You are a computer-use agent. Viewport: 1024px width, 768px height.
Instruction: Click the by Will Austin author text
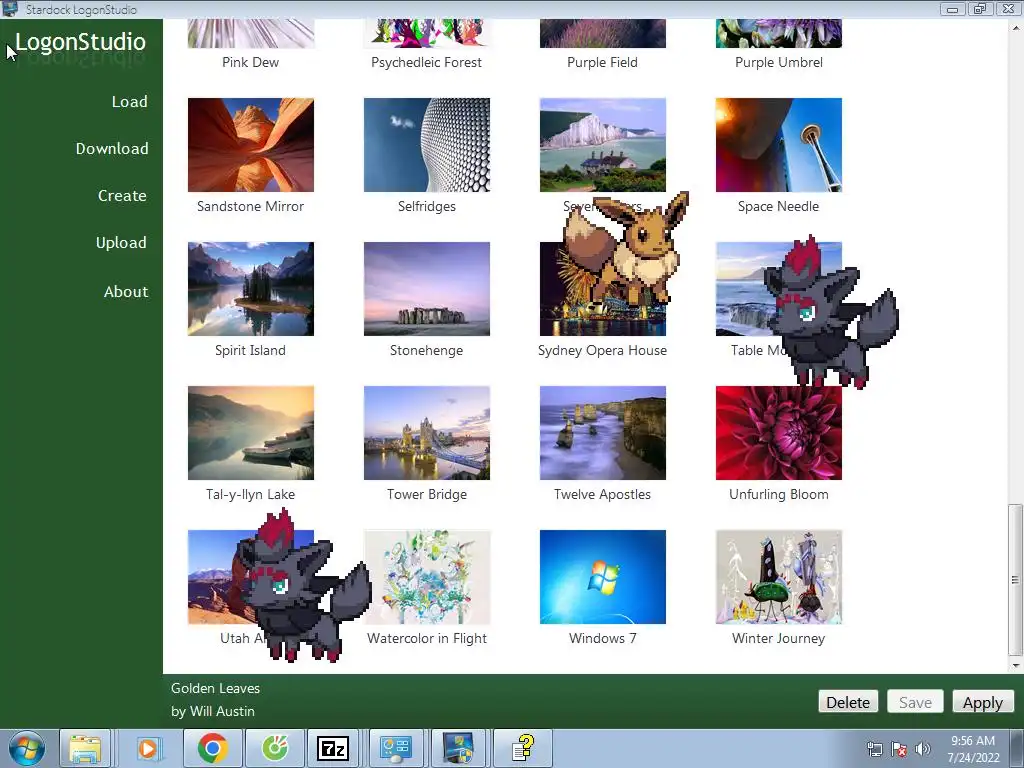pos(213,711)
